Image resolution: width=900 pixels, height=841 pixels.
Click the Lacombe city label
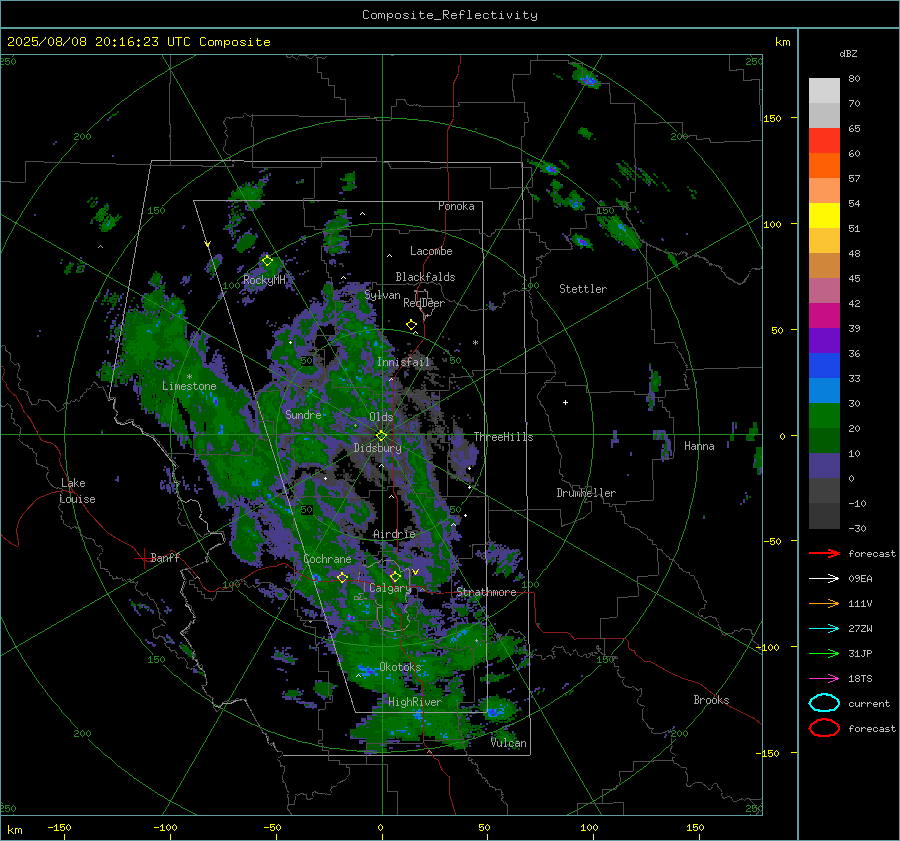point(431,251)
